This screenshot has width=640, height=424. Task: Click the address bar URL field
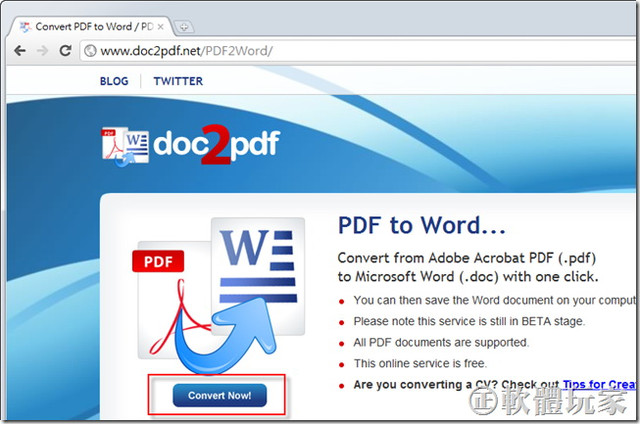coord(359,51)
